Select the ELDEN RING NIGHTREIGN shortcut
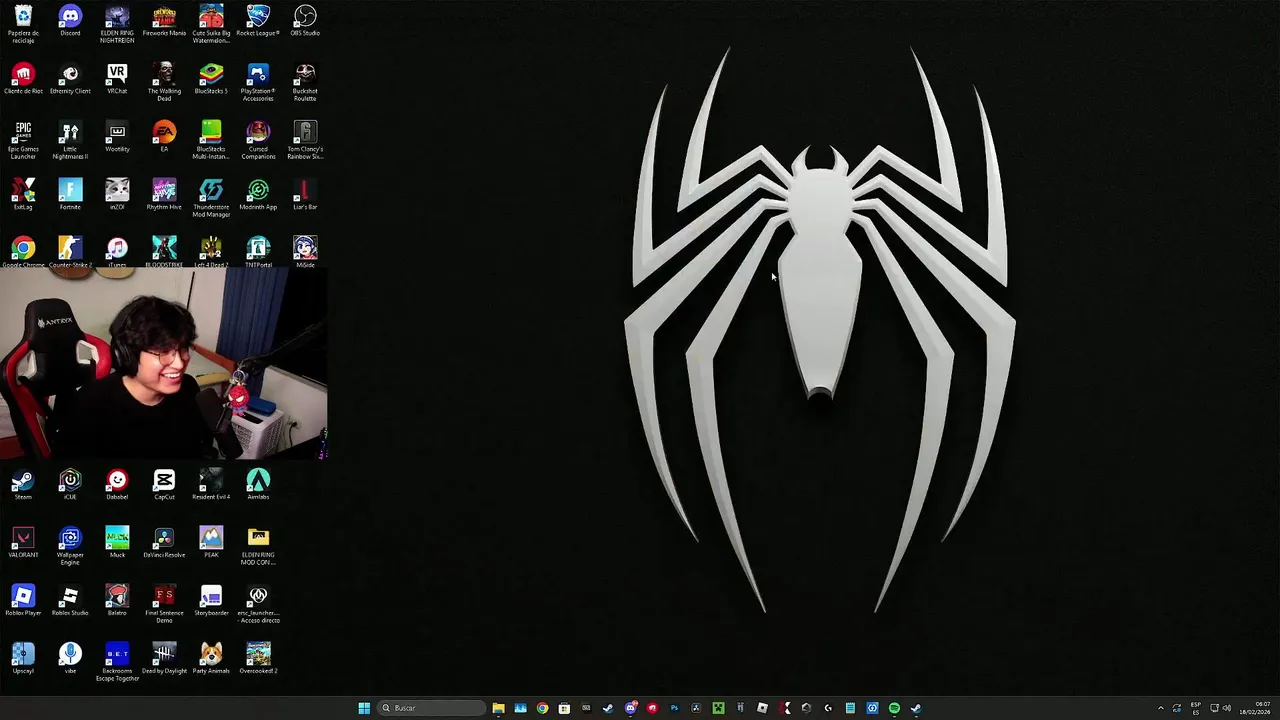 (x=117, y=24)
